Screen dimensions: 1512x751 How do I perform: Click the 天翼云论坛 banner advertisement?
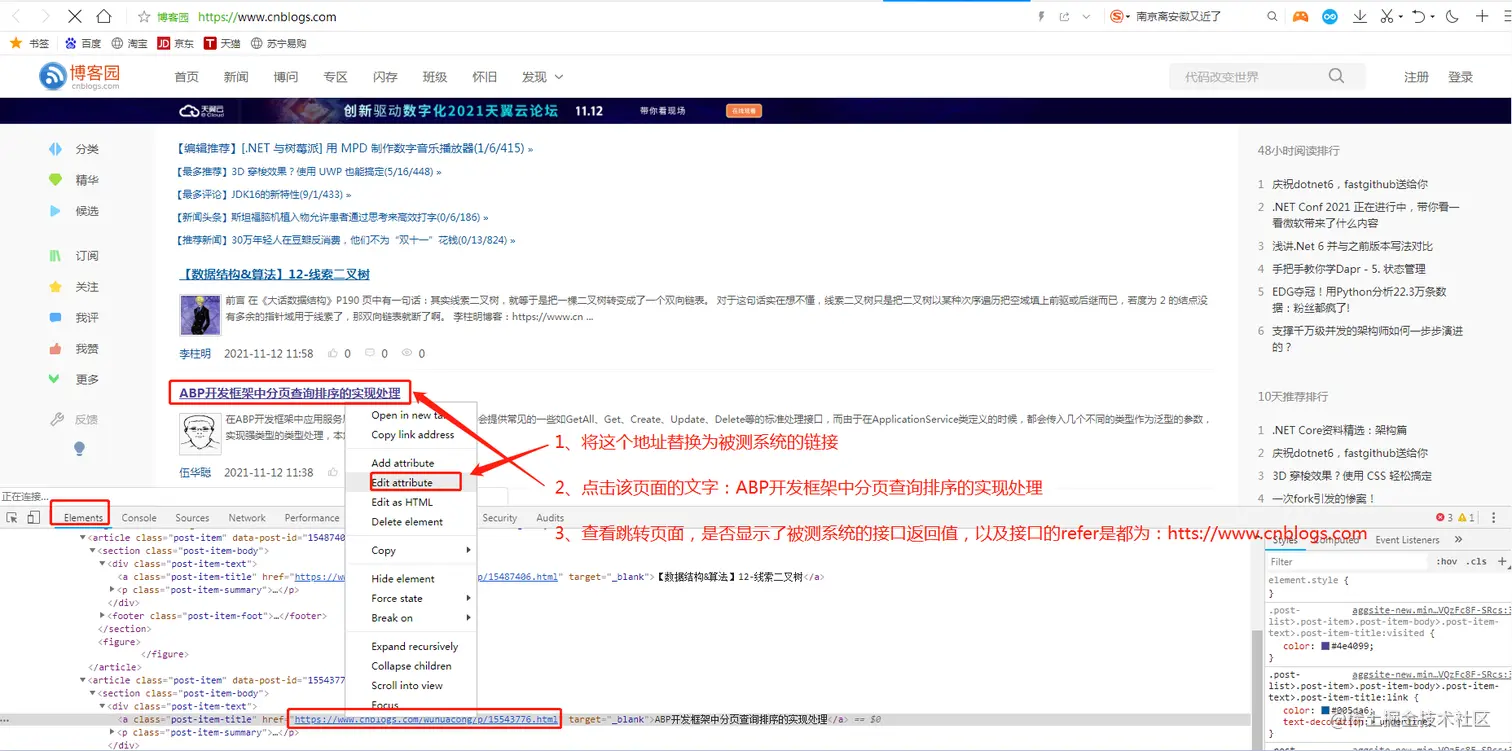[x=756, y=111]
